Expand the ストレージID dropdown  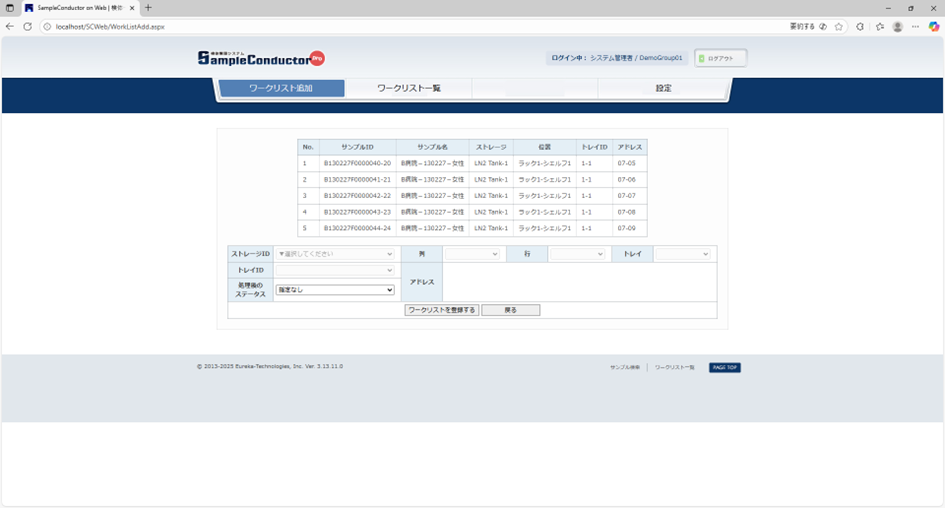click(337, 254)
